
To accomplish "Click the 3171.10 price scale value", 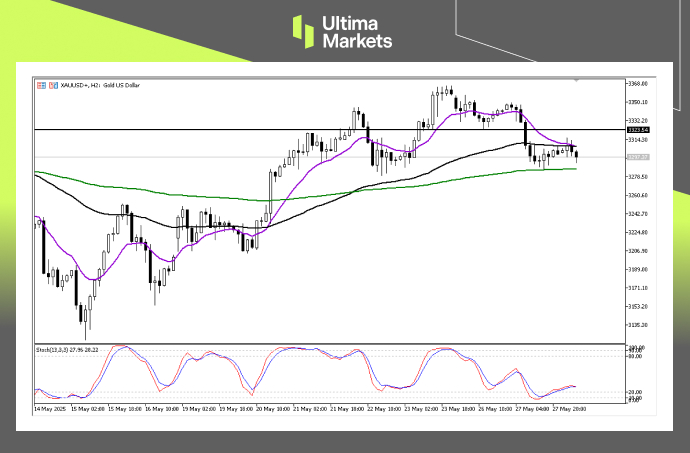I will pos(638,288).
